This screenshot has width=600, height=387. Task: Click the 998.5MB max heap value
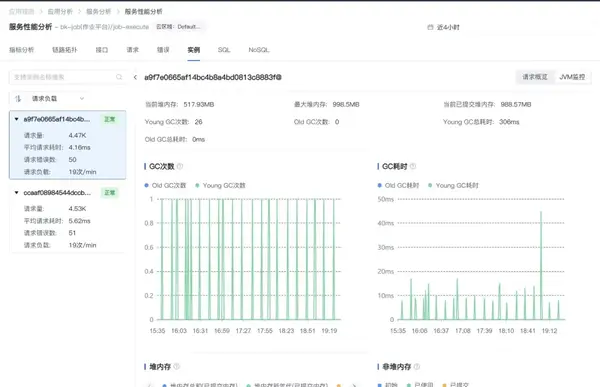click(346, 105)
